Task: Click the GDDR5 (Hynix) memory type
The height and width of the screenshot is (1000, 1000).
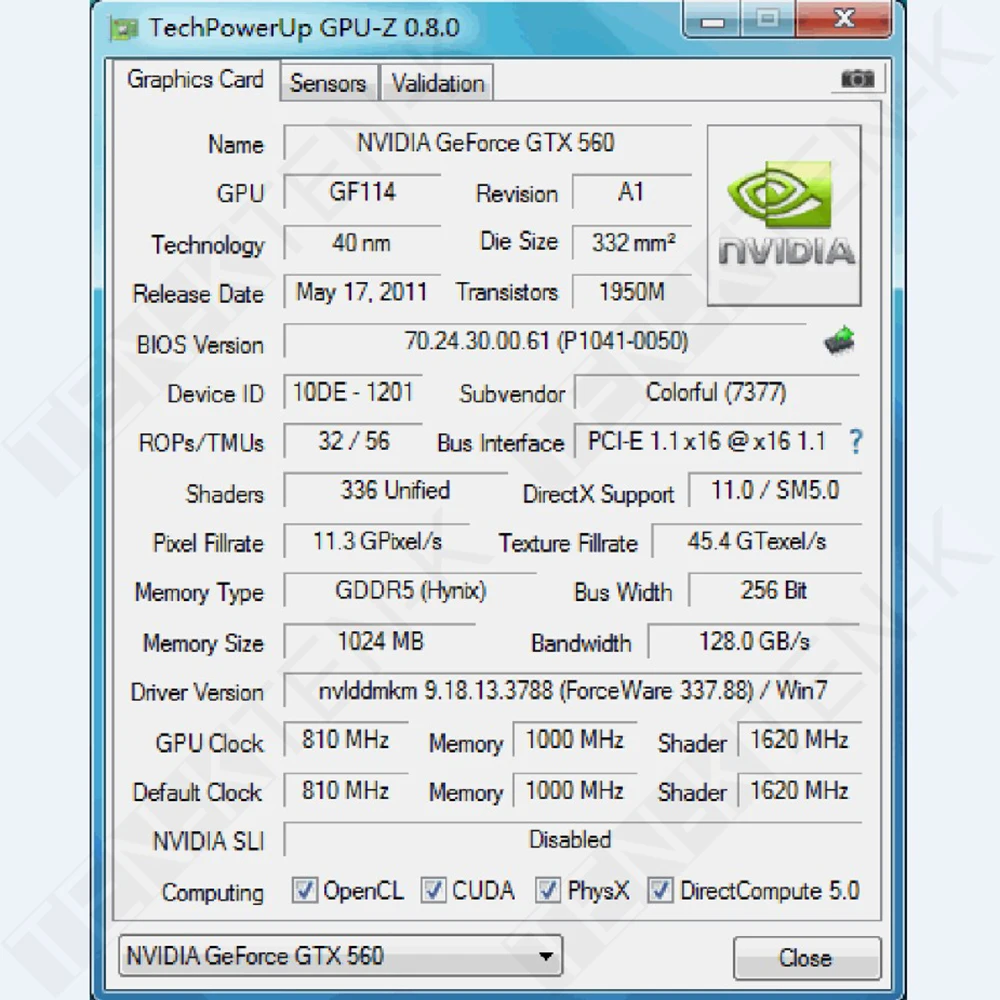Action: (410, 591)
